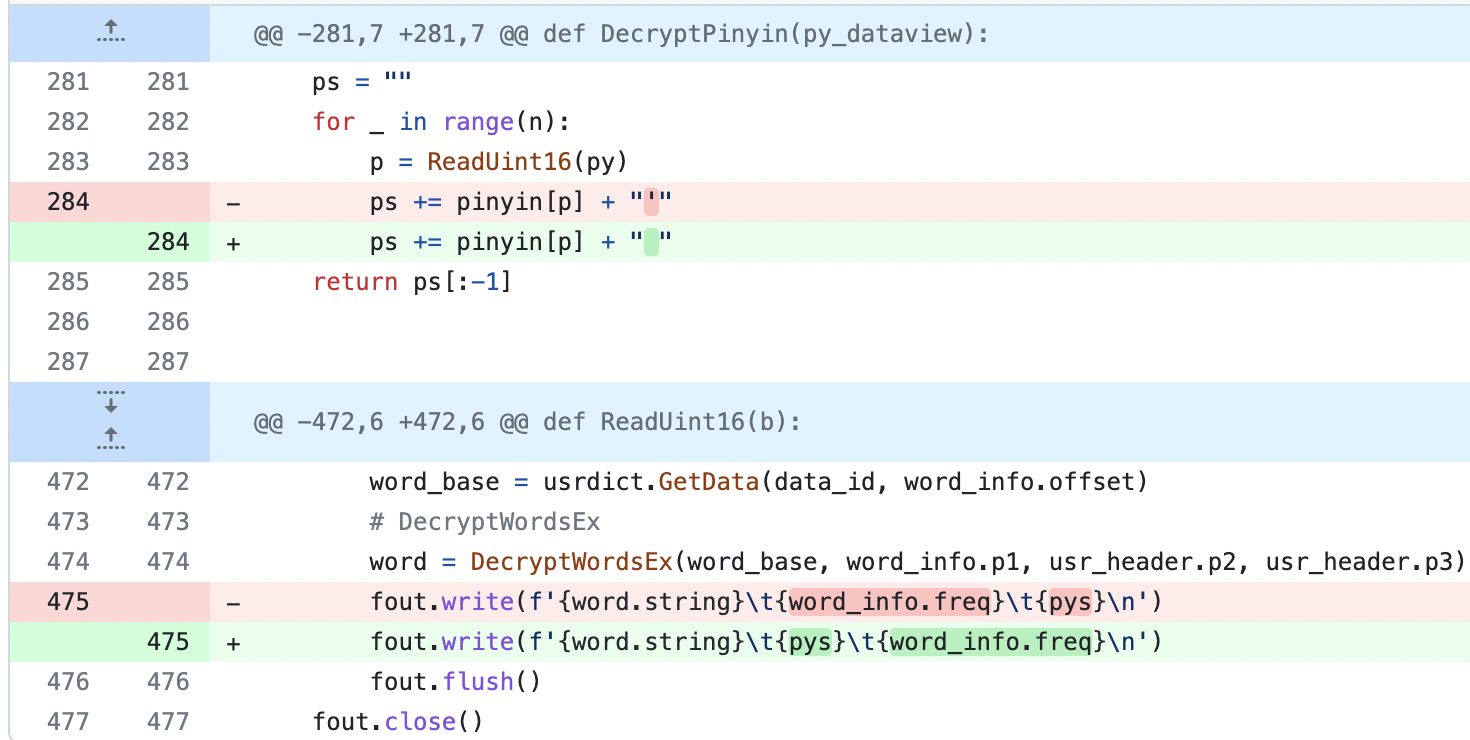Expand hidden lines above the DecryptPinyin hunk
This screenshot has width=1470, height=740.
coord(110,33)
